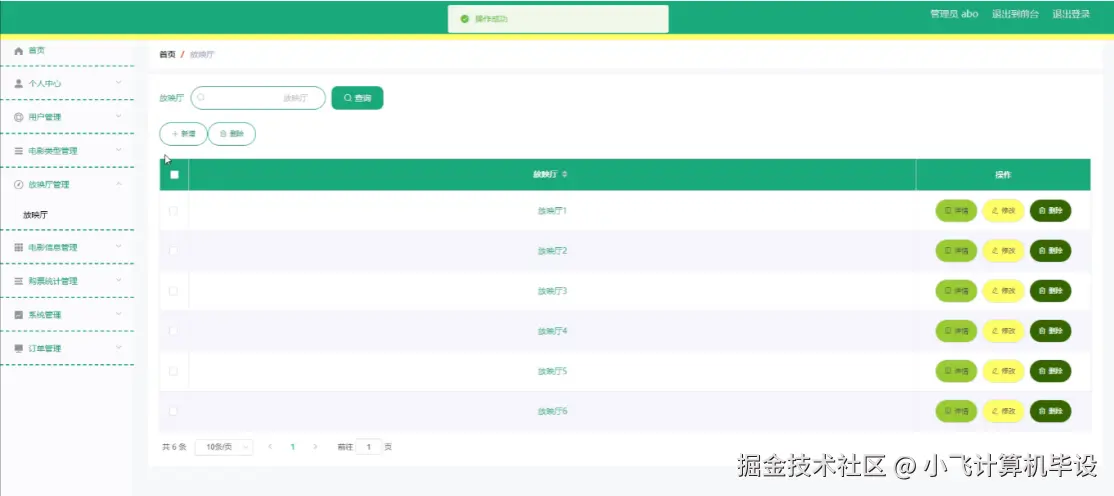Click the 放映厅4 table cell text
This screenshot has width=1114, height=496.
click(552, 330)
